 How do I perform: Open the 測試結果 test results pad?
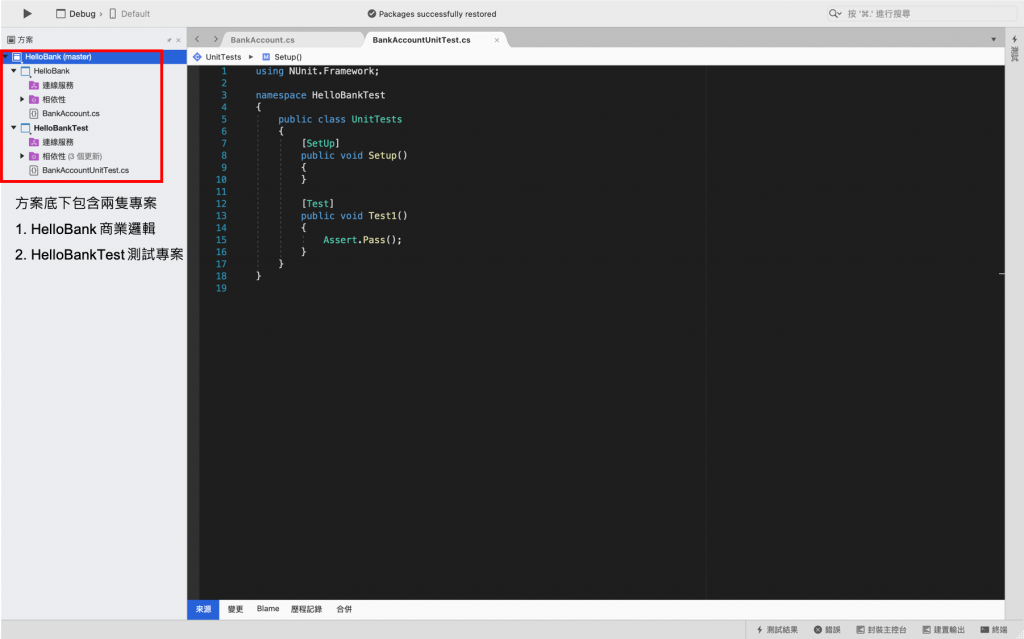777,630
